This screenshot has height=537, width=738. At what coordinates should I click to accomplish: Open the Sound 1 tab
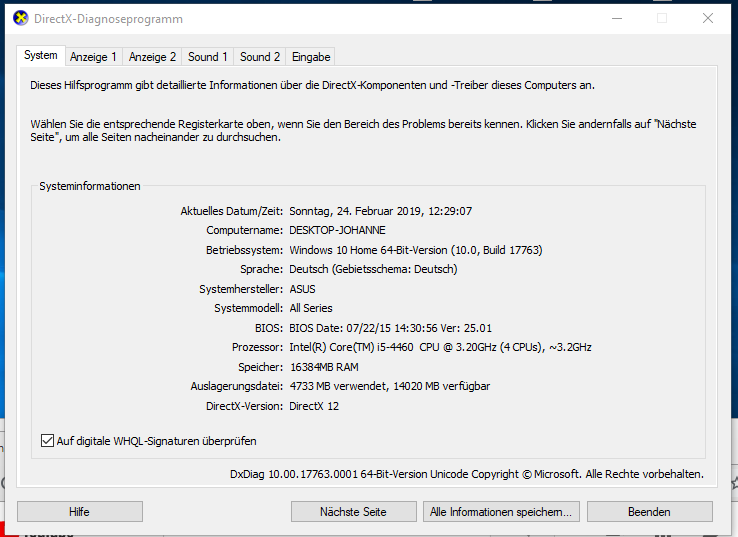click(x=208, y=57)
